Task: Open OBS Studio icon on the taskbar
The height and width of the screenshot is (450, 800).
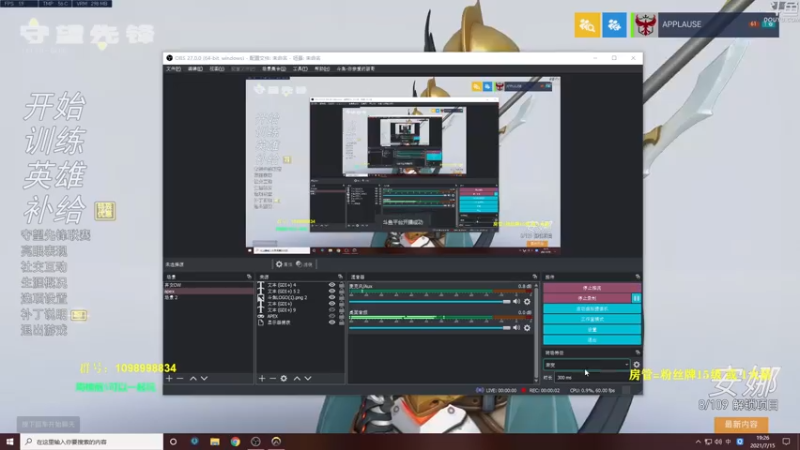Action: click(x=256, y=441)
